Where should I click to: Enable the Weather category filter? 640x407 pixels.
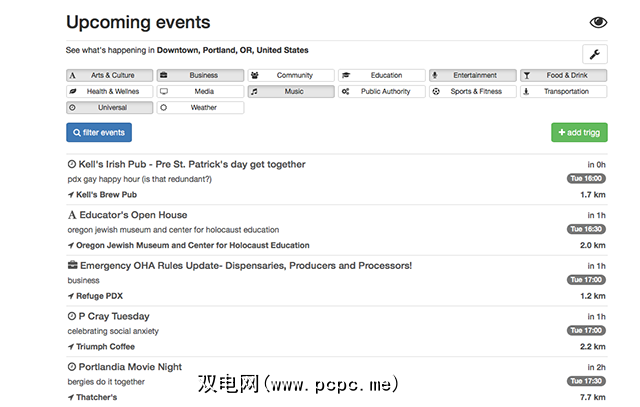tap(199, 107)
